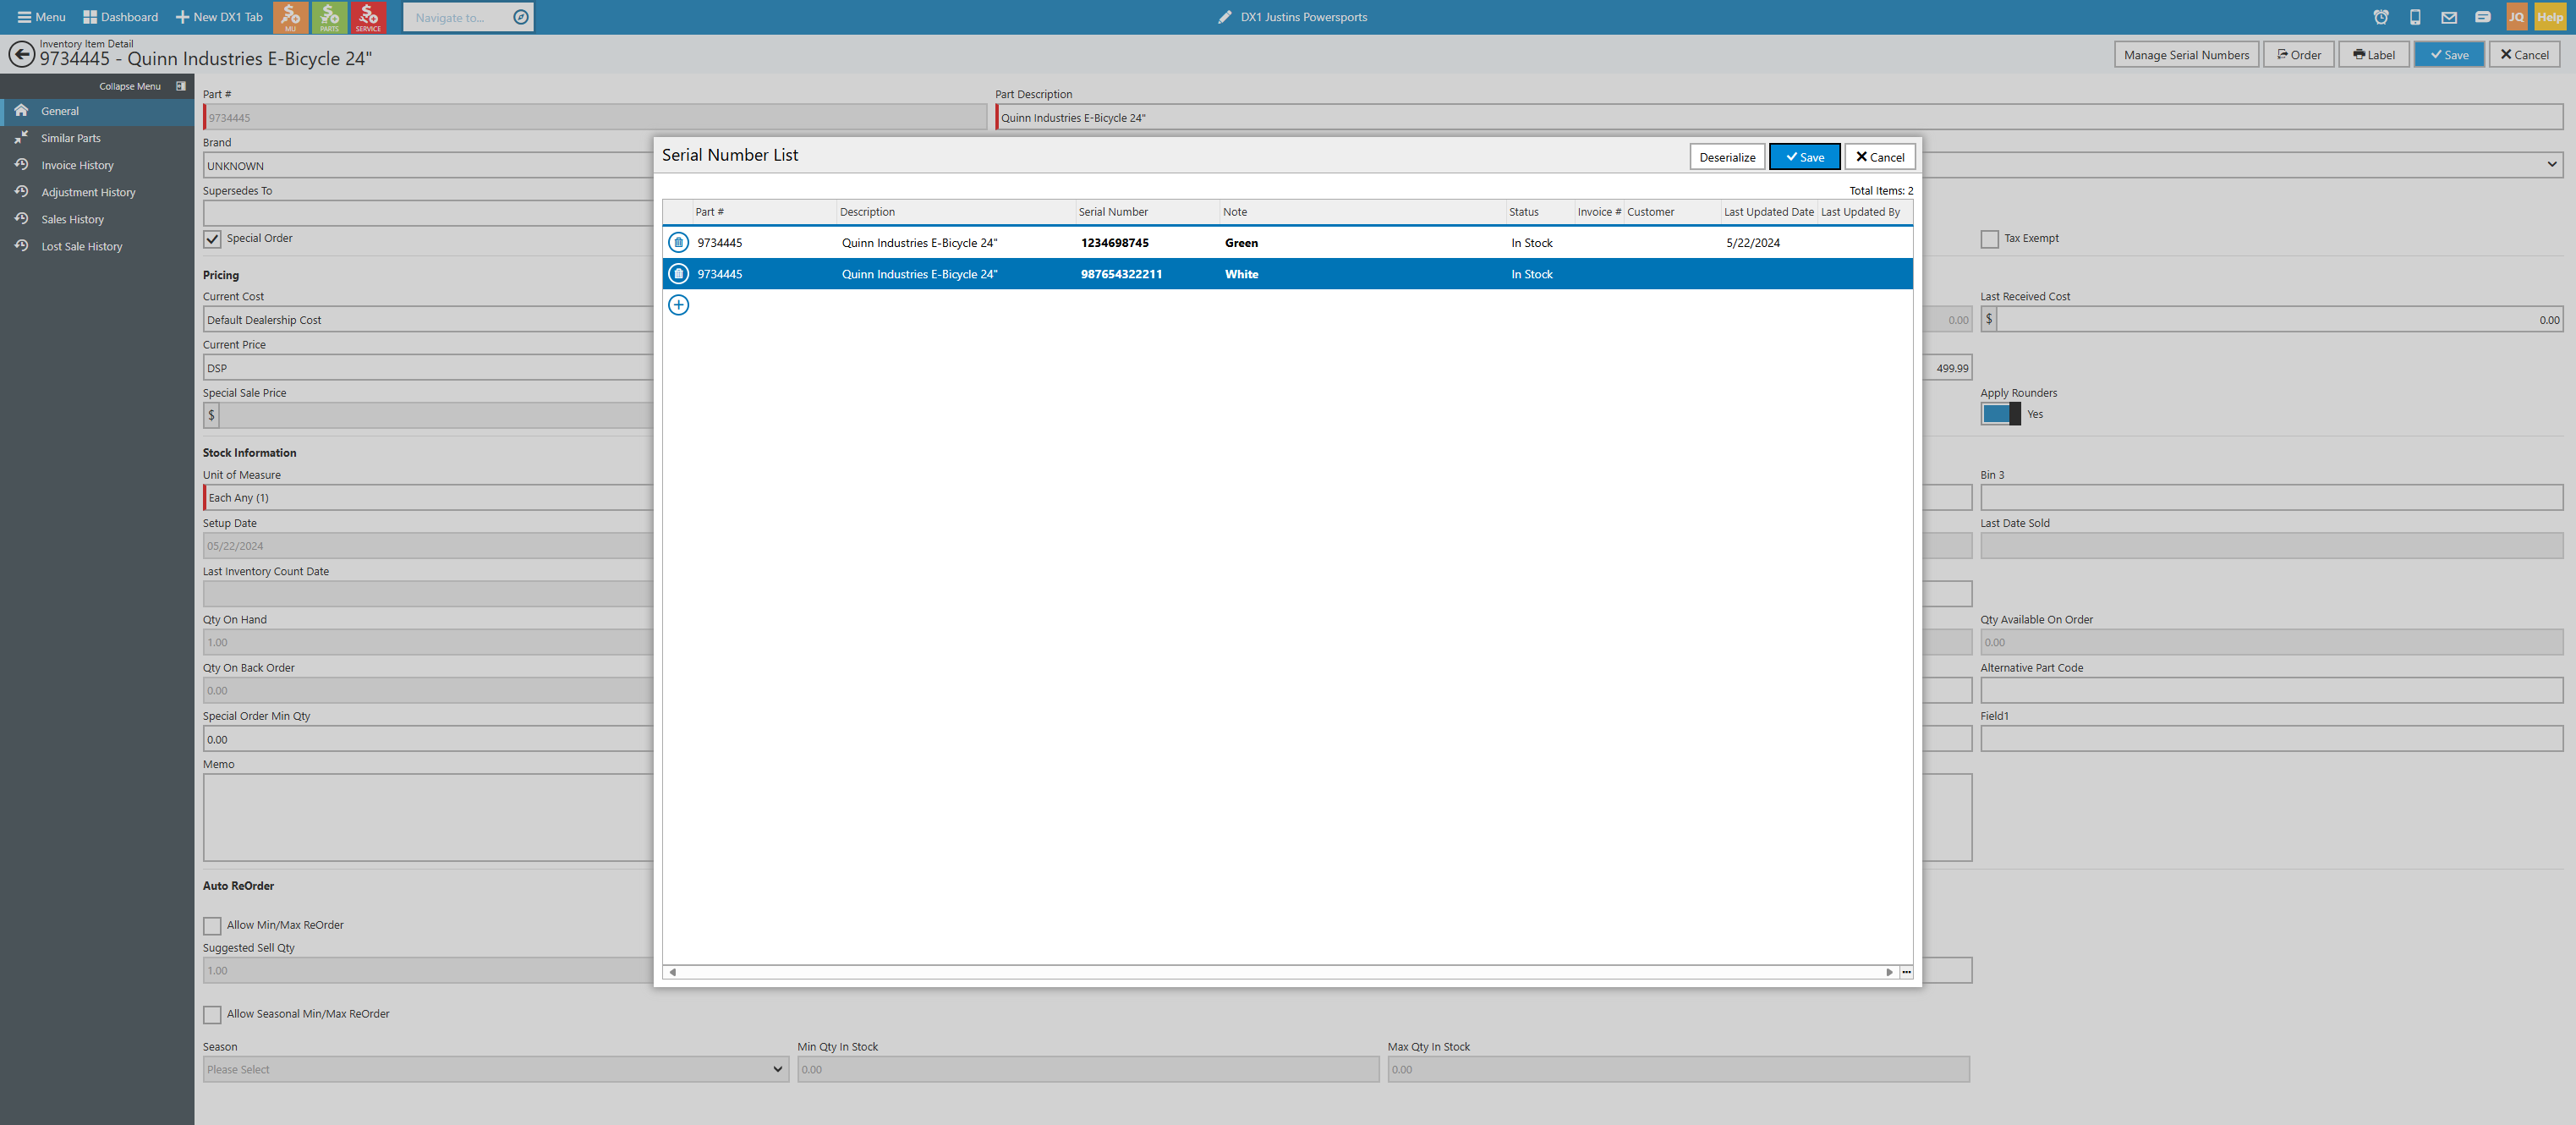Open the dropdown arrow right of the Brand row
The width and height of the screenshot is (2576, 1125).
point(2551,165)
